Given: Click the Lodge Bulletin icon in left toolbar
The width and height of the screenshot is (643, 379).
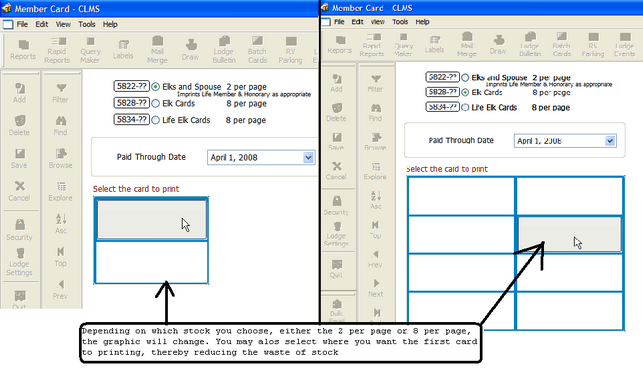Looking at the screenshot, I should [224, 50].
